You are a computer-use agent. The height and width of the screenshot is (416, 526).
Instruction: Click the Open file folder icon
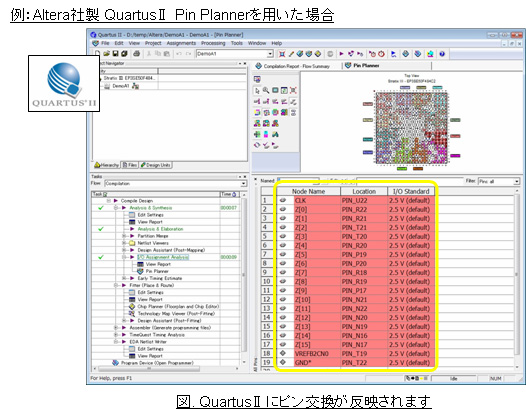click(106, 54)
